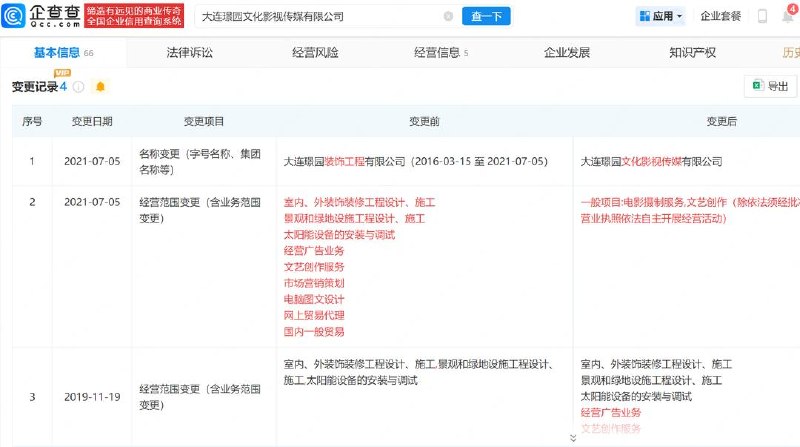Tap the mobile phone icon
The width and height of the screenshot is (800, 447).
coord(762,16)
